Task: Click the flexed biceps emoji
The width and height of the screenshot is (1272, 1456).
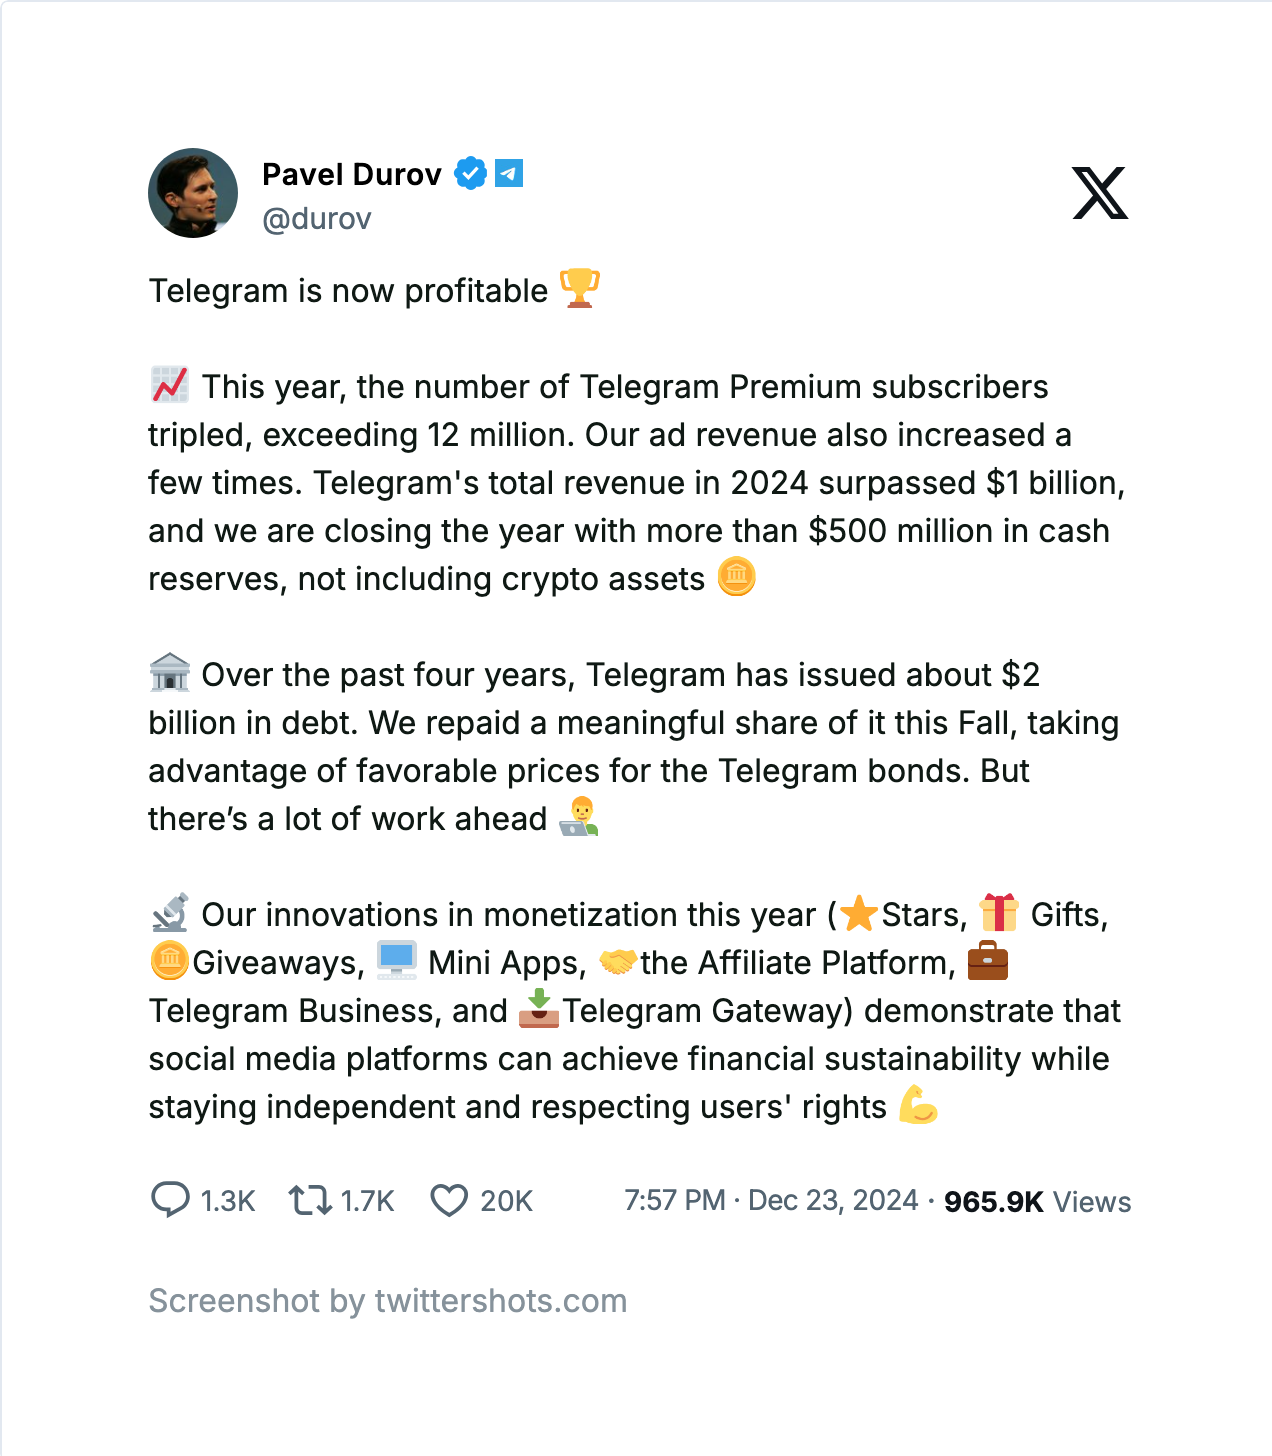Action: click(918, 1105)
